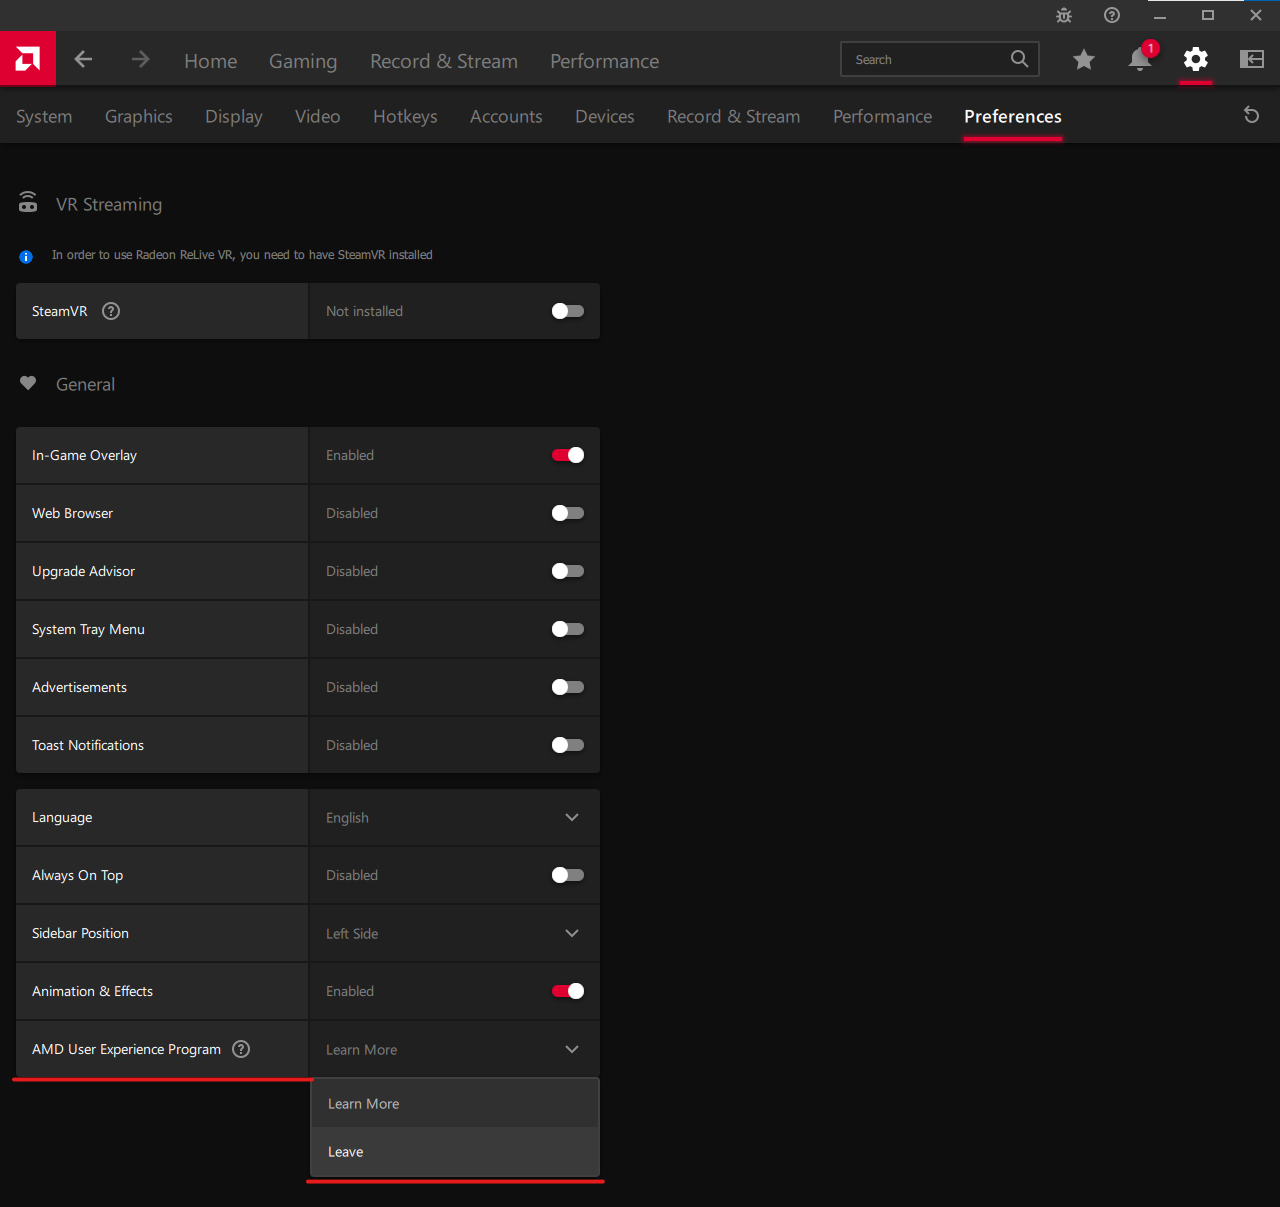Toggle the sidebar panel icon
Image resolution: width=1280 pixels, height=1207 pixels.
click(1252, 59)
